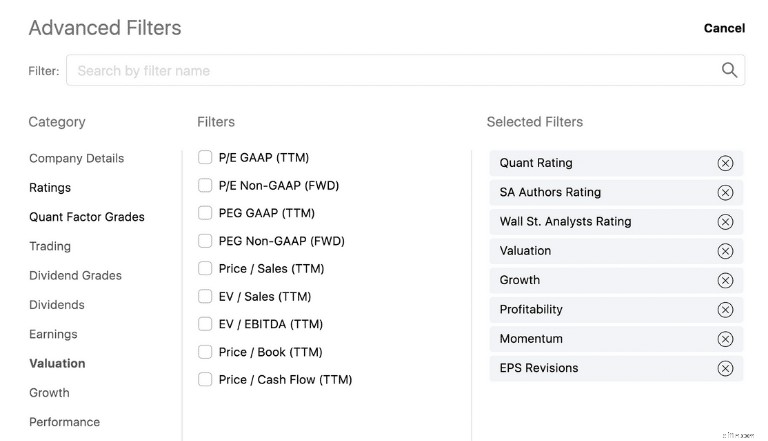Screen dimensions: 768x441
Task: Select the Dividend Grades category
Action: 75,275
